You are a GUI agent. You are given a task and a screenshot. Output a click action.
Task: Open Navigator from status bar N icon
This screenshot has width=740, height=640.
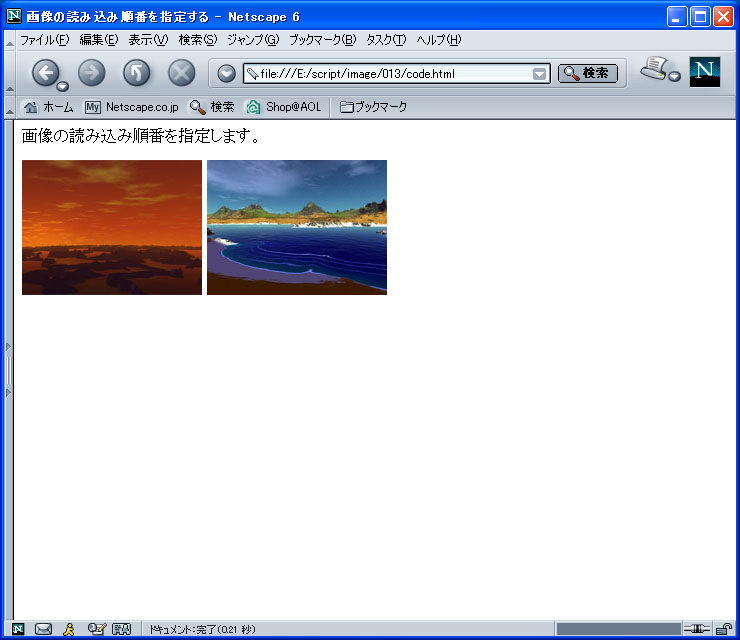[x=18, y=629]
